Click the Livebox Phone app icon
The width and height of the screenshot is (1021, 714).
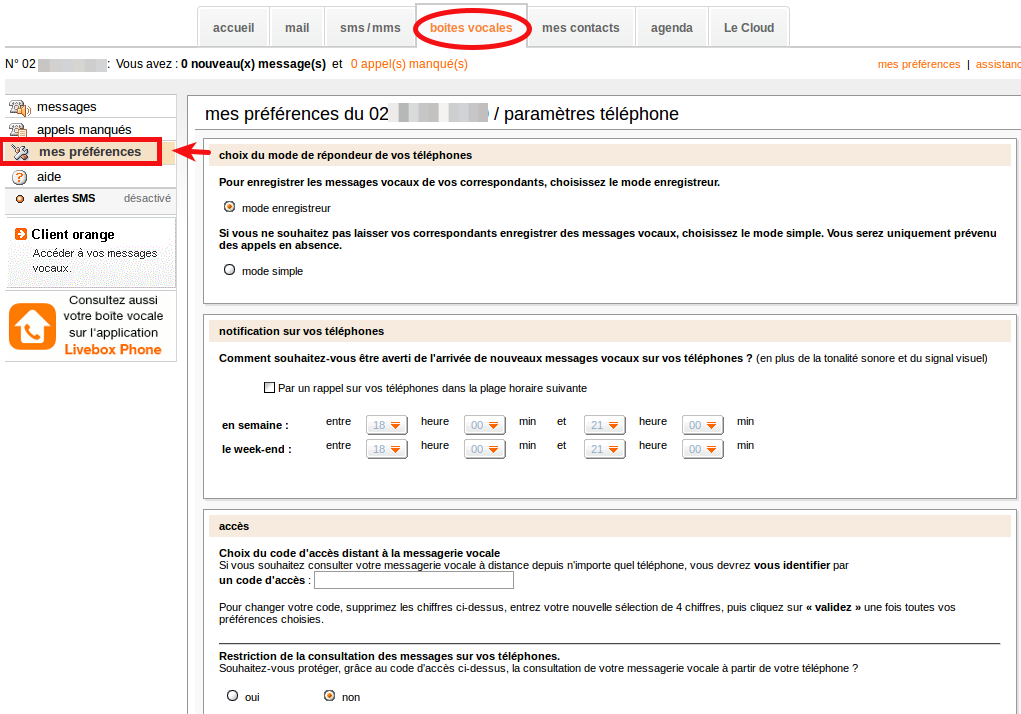point(32,326)
